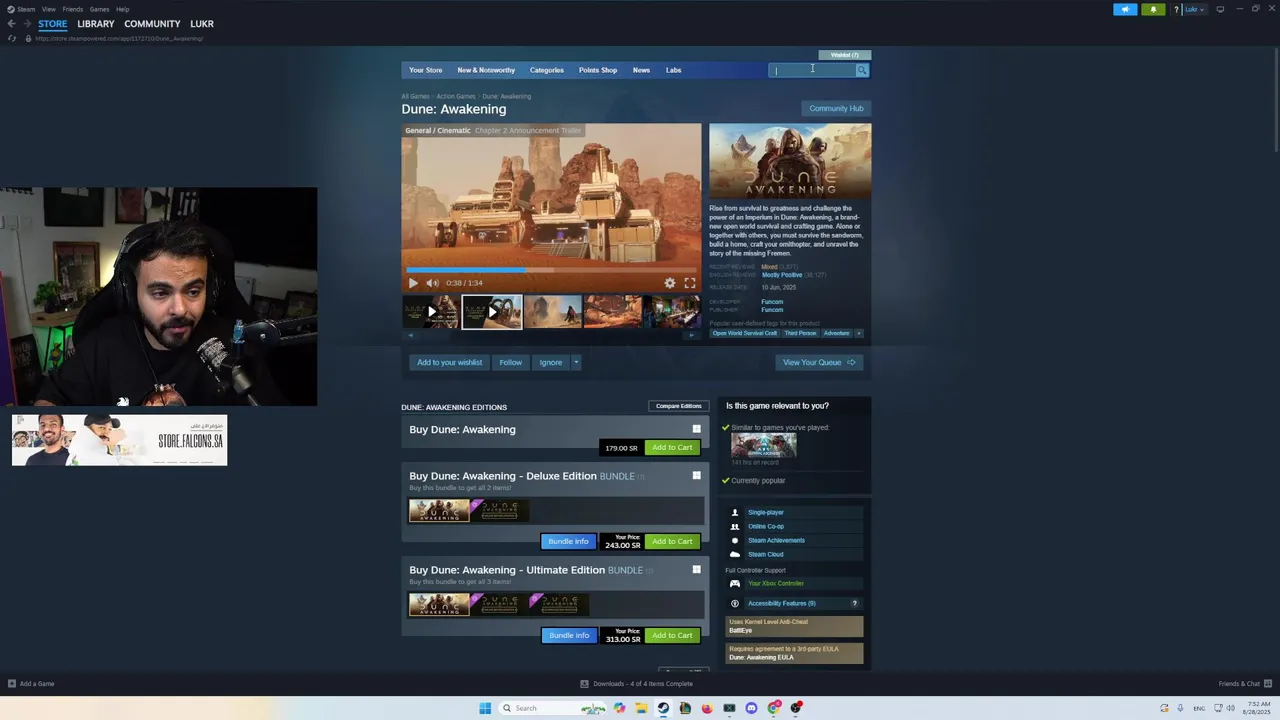Add base game 179.00 SR to cart

(672, 447)
